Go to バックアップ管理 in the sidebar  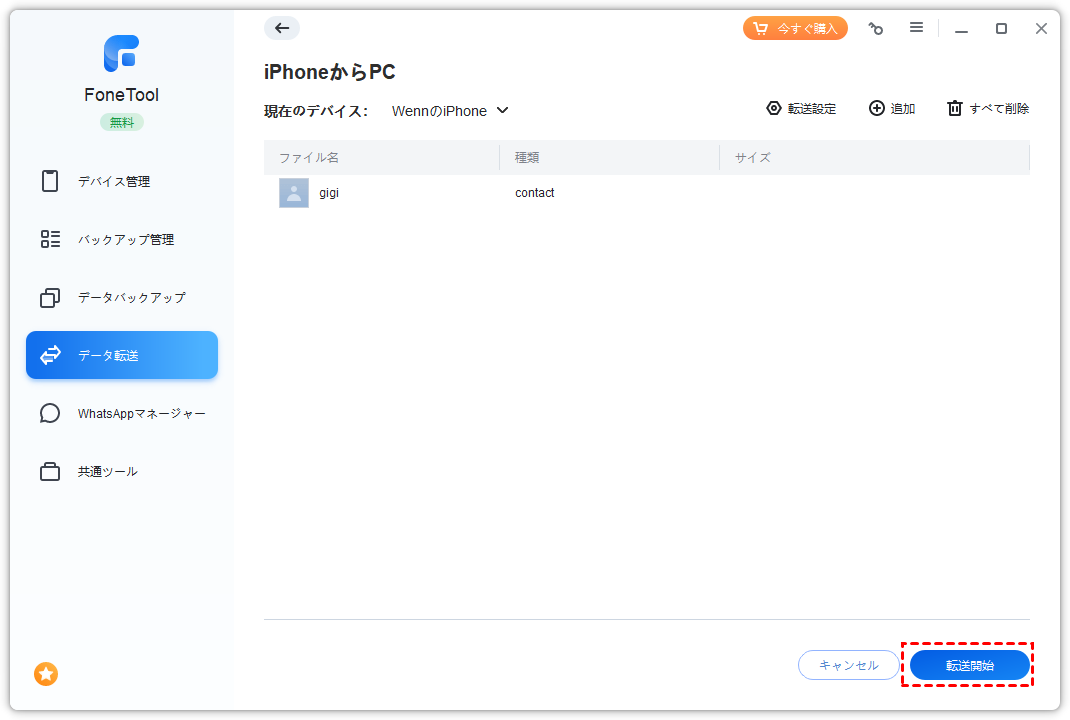coord(125,240)
